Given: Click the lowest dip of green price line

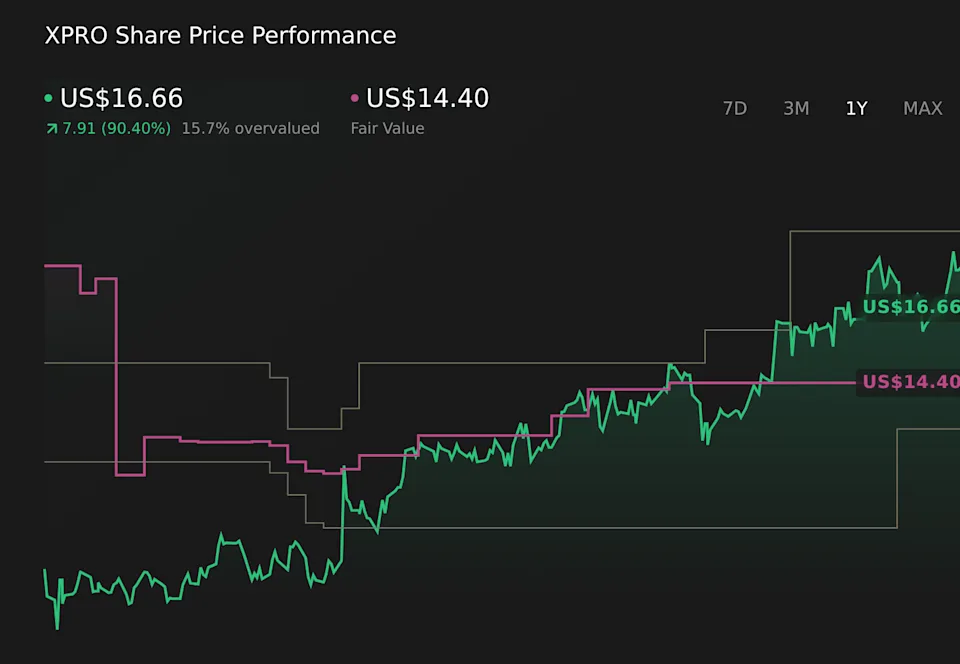Looking at the screenshot, I should (57, 627).
